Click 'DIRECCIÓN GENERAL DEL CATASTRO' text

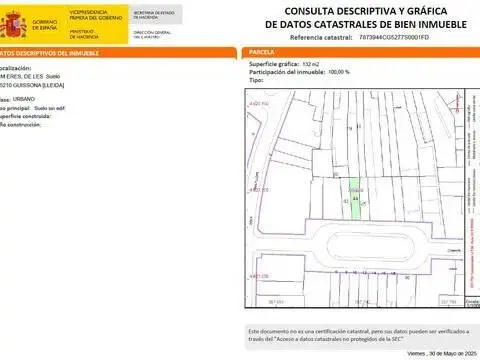(152, 35)
